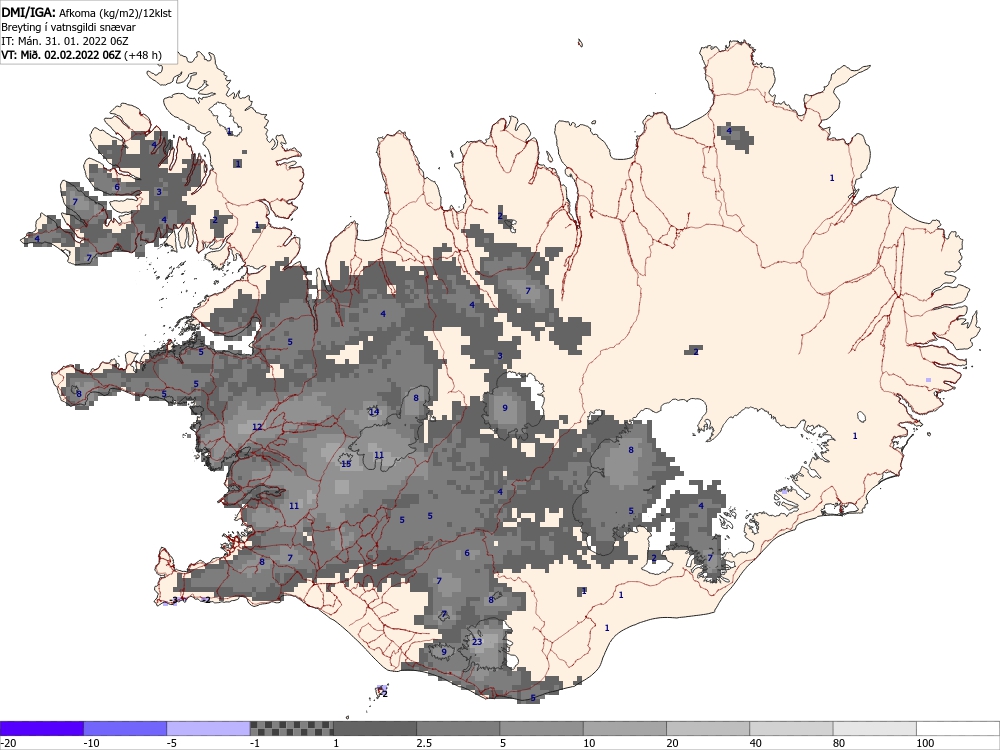Click the title 'DMI/IGA: Afkoma (kg/m2)/12klst'
Viewport: 1000px width, 750px height.
point(87,12)
